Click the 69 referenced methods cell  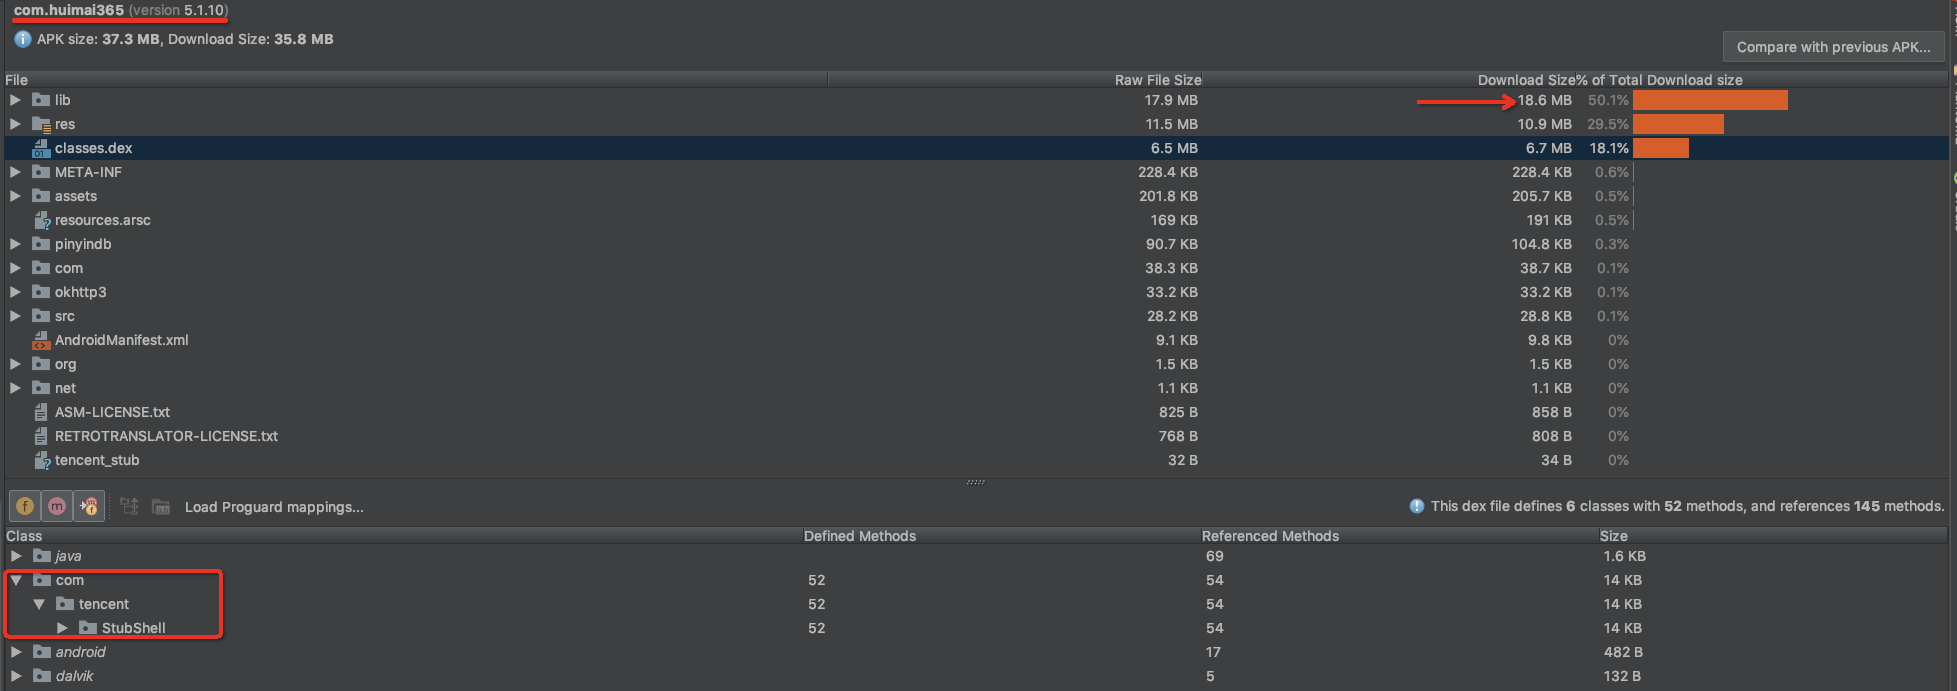[1215, 556]
